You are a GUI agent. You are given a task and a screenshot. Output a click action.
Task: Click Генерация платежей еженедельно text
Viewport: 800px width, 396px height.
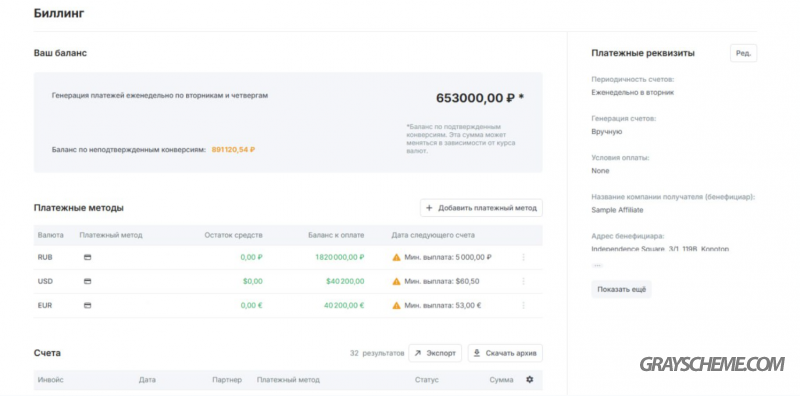point(160,95)
